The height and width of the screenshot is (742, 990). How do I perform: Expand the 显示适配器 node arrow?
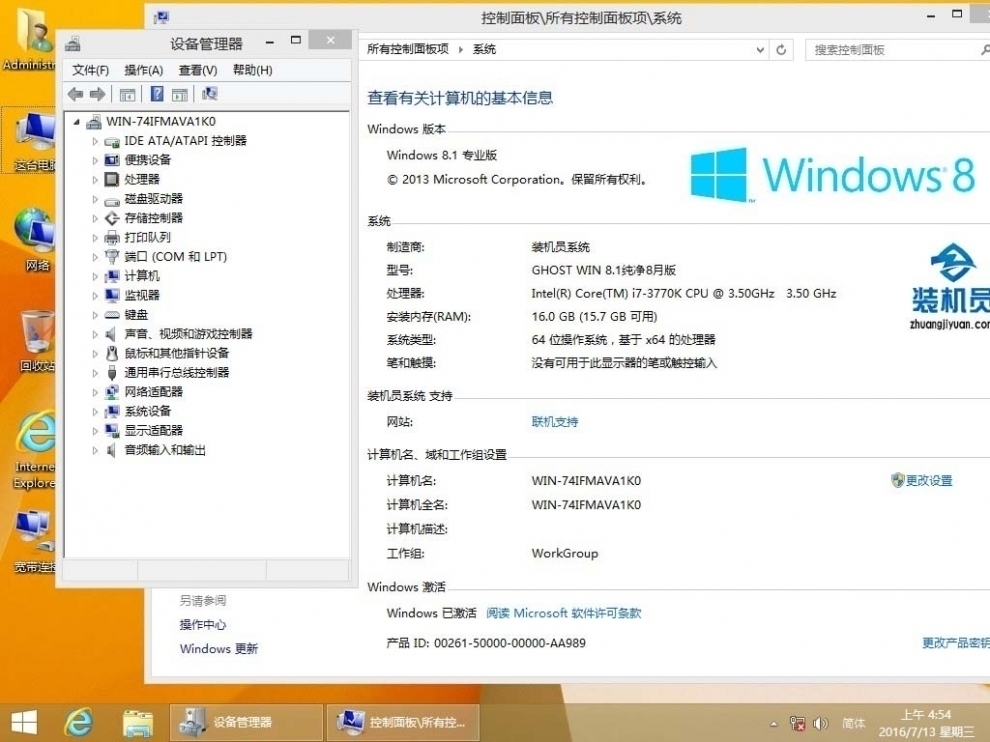[x=96, y=431]
